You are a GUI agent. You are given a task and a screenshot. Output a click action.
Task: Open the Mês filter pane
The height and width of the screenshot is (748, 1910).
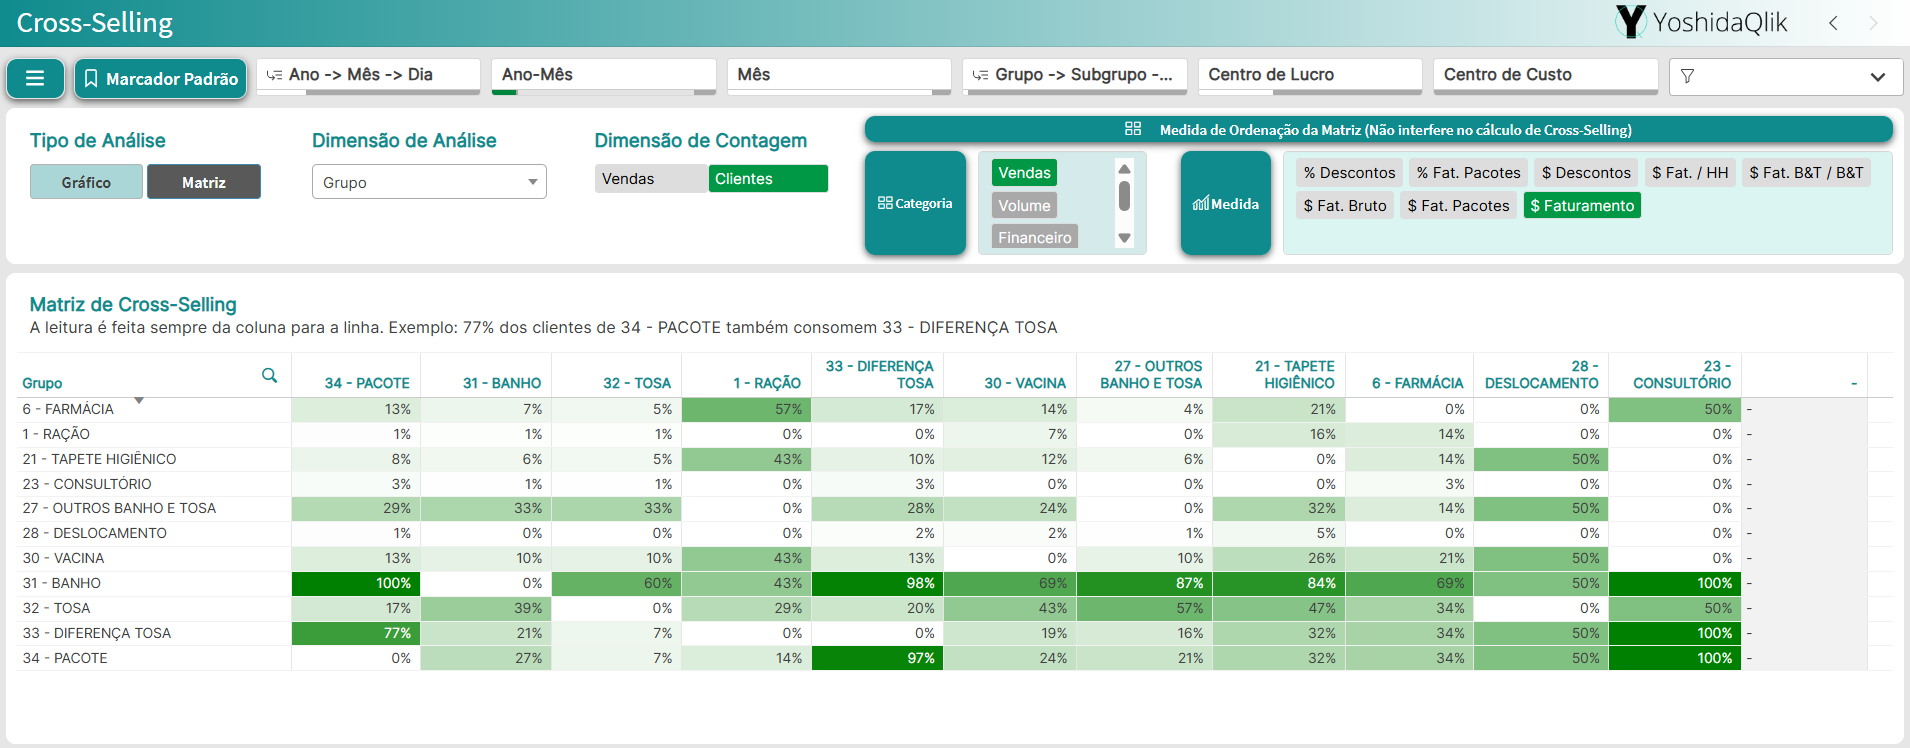(839, 75)
